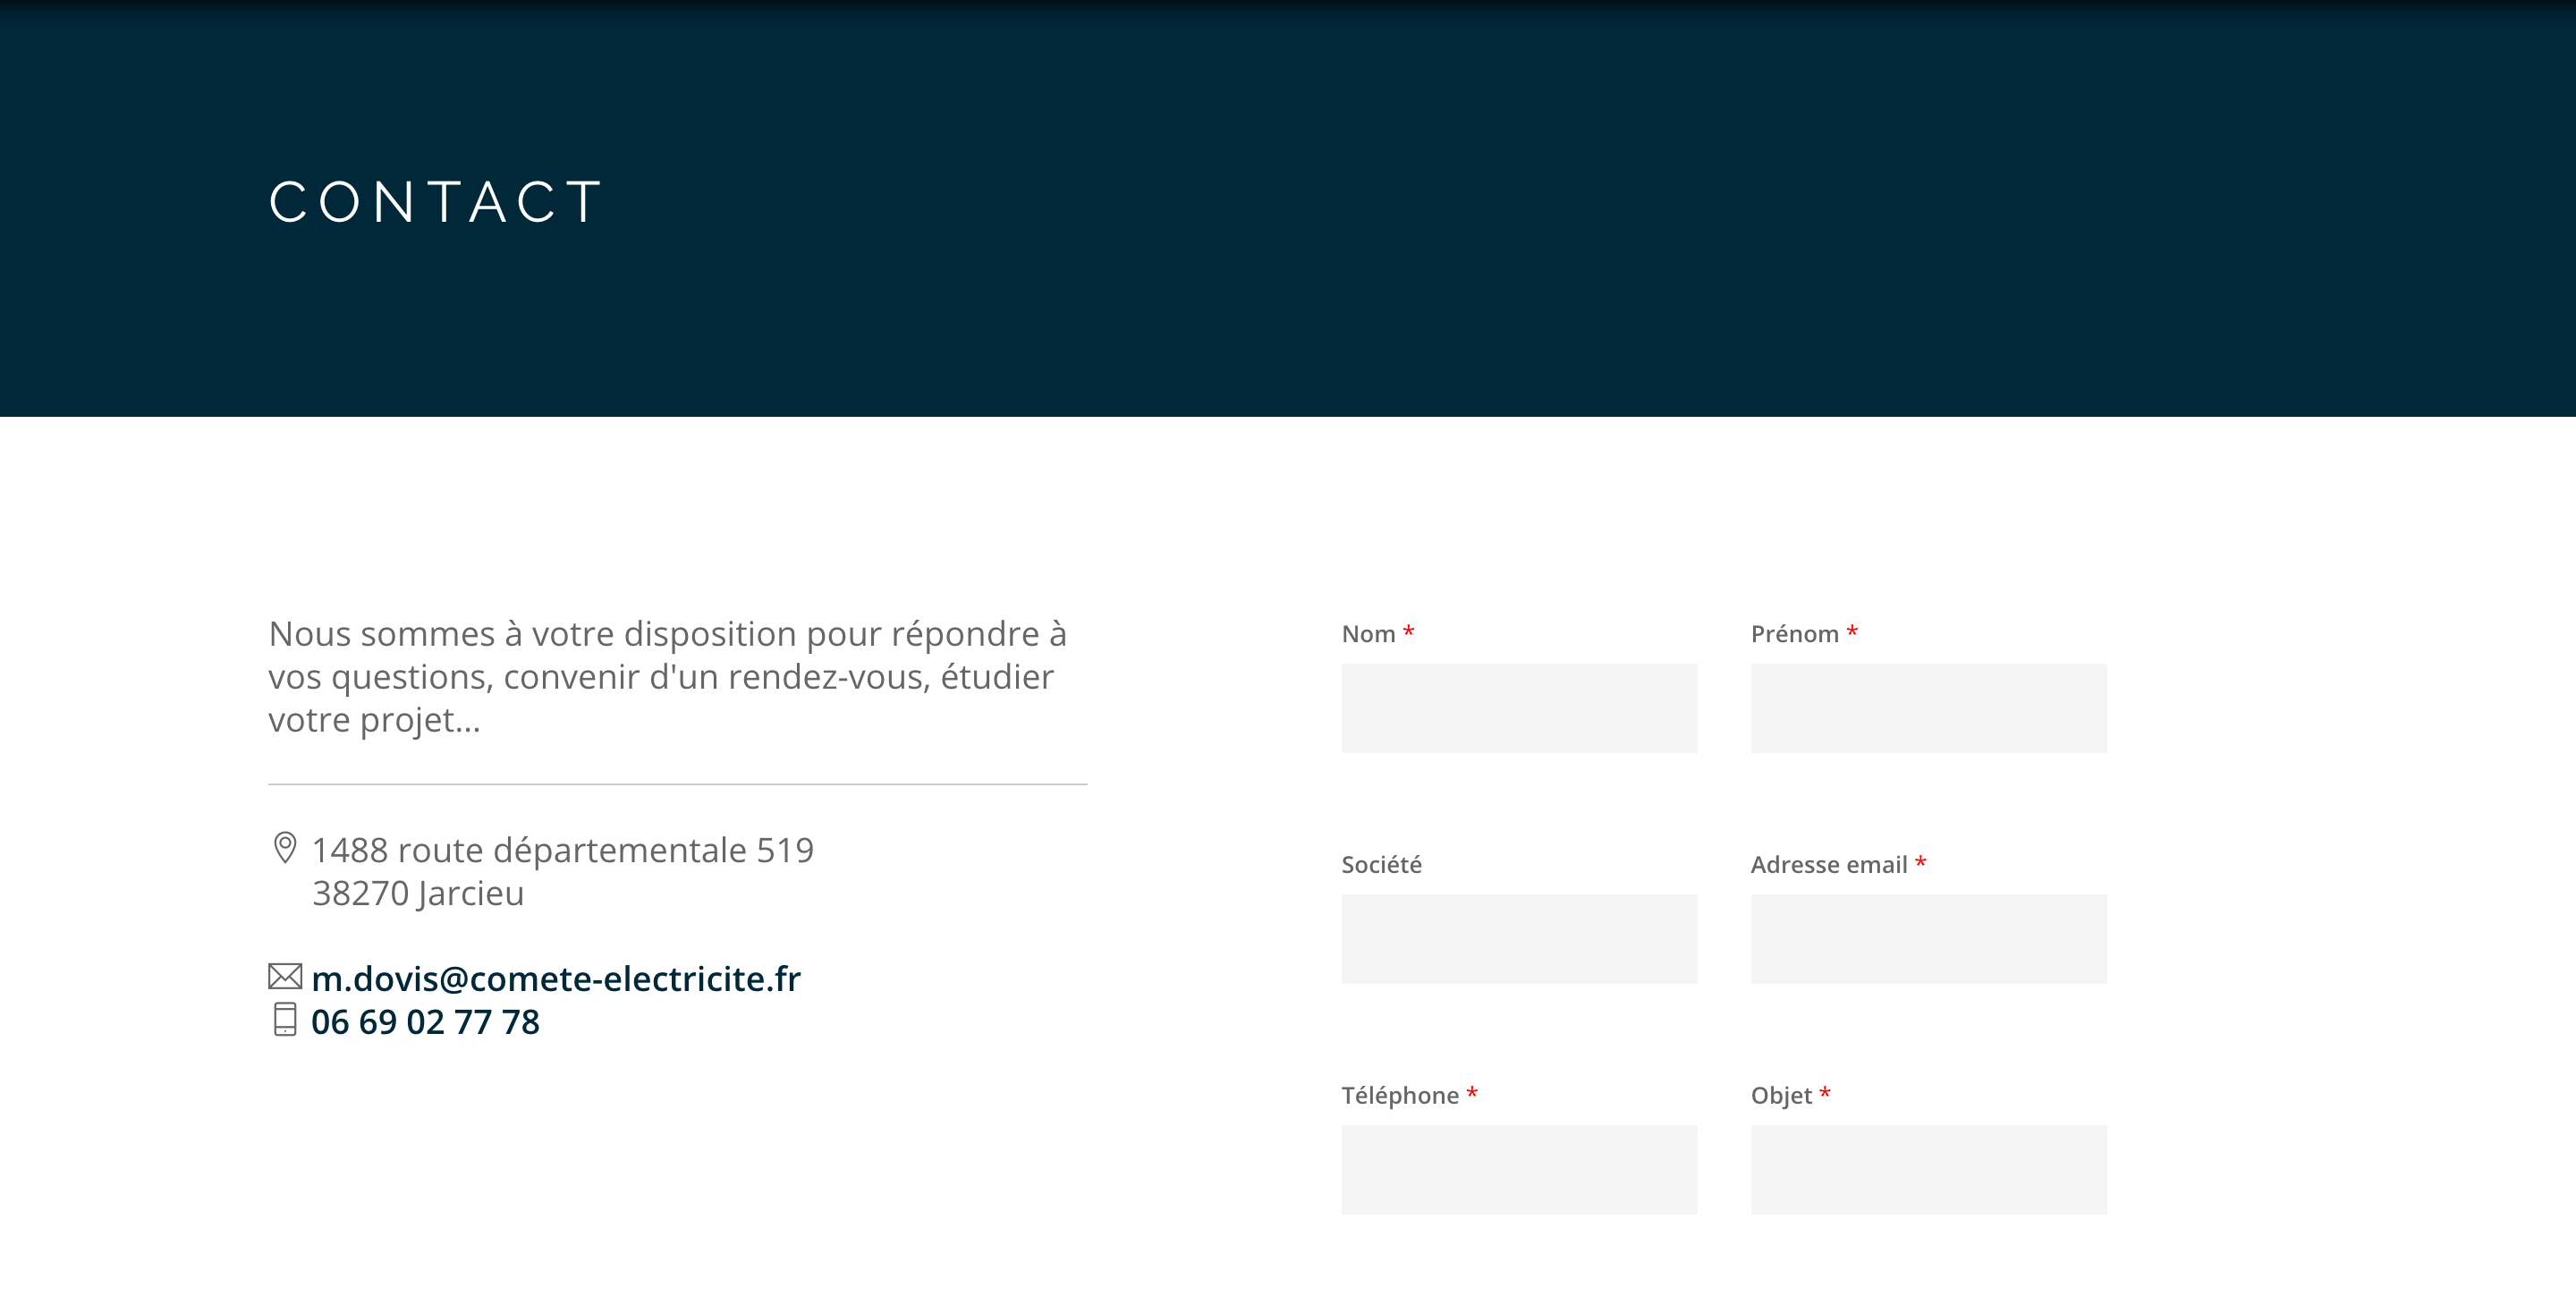
Task: Click into the Société text field
Action: (x=1519, y=939)
